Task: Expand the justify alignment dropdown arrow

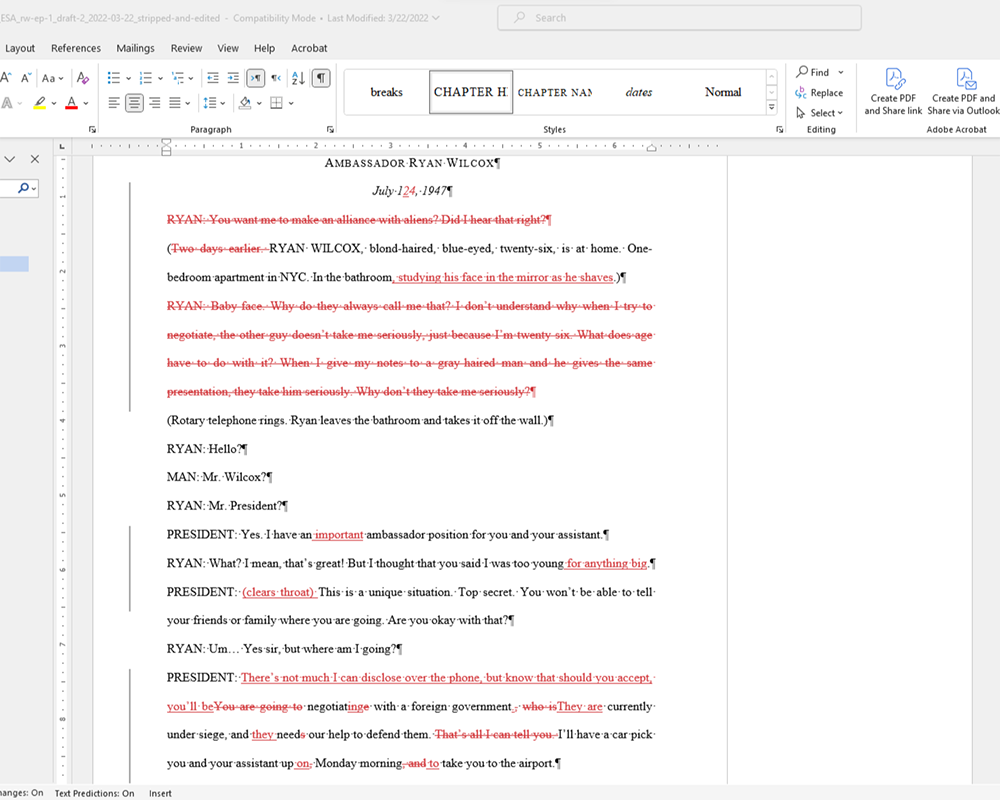Action: 188,103
